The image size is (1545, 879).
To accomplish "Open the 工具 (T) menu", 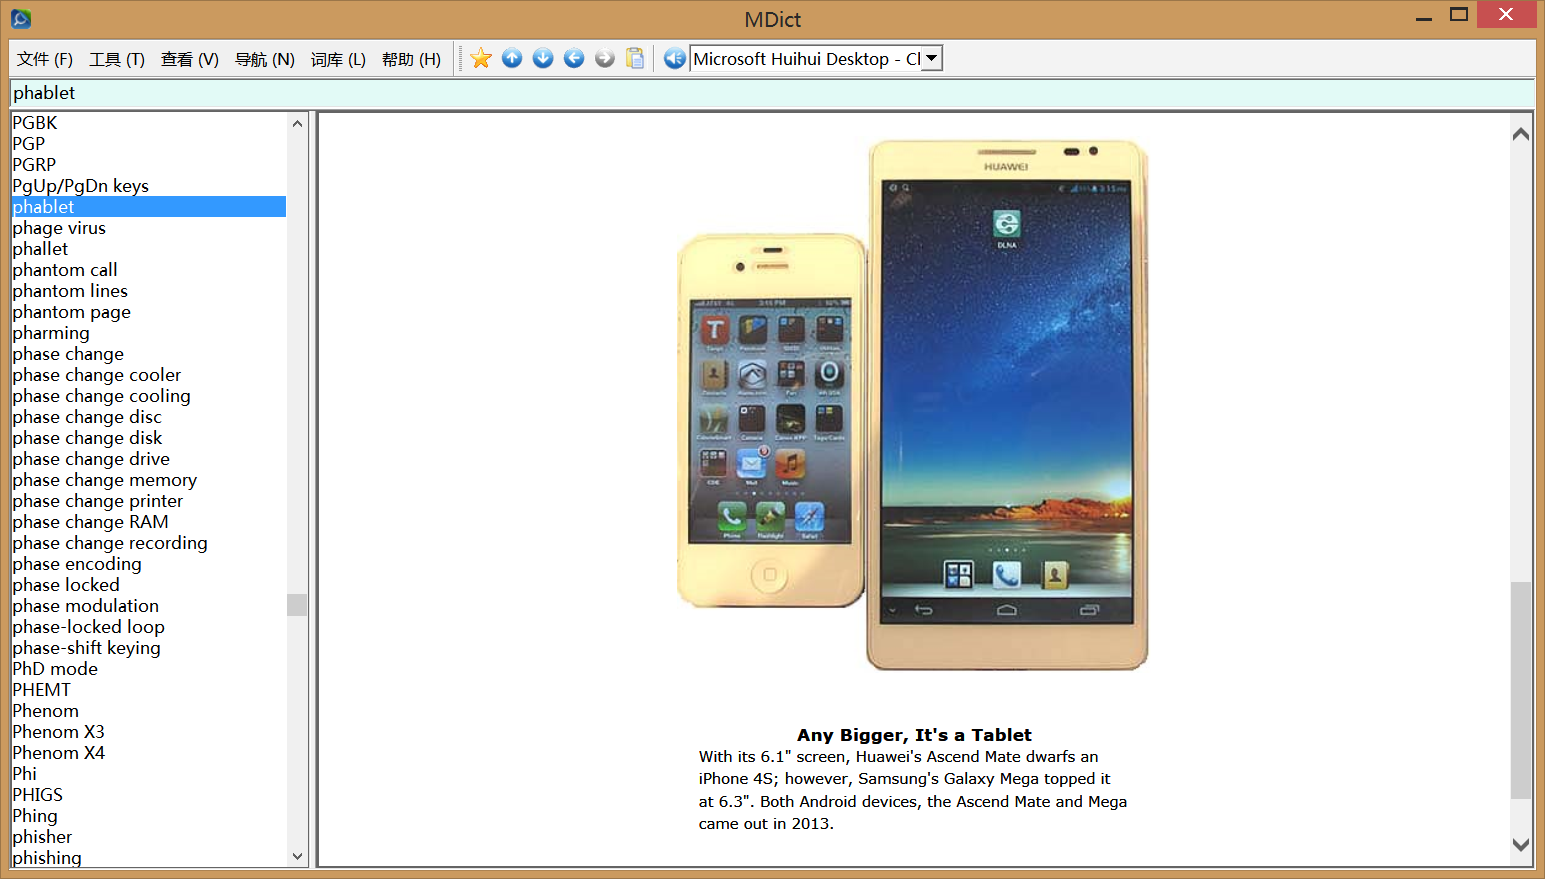I will (117, 60).
